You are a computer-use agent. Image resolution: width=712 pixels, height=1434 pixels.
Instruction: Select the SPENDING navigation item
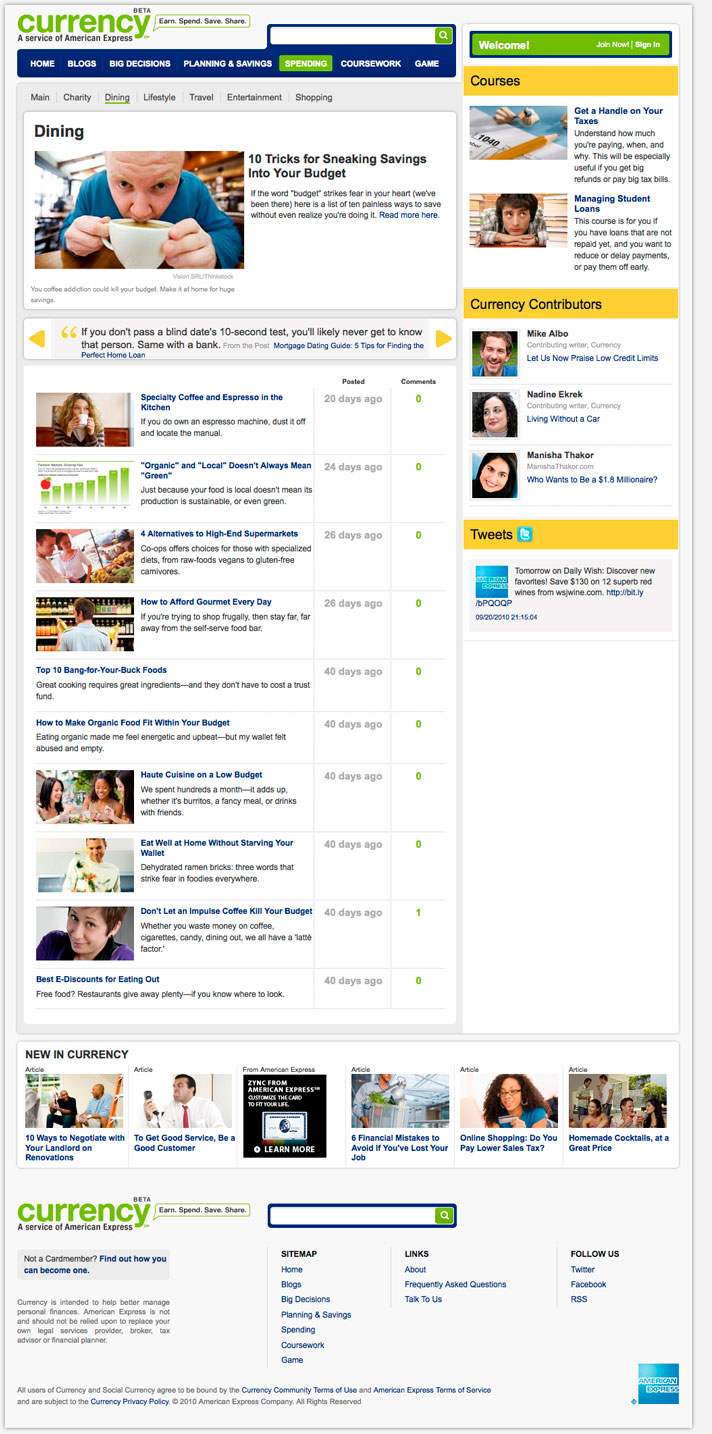click(305, 63)
